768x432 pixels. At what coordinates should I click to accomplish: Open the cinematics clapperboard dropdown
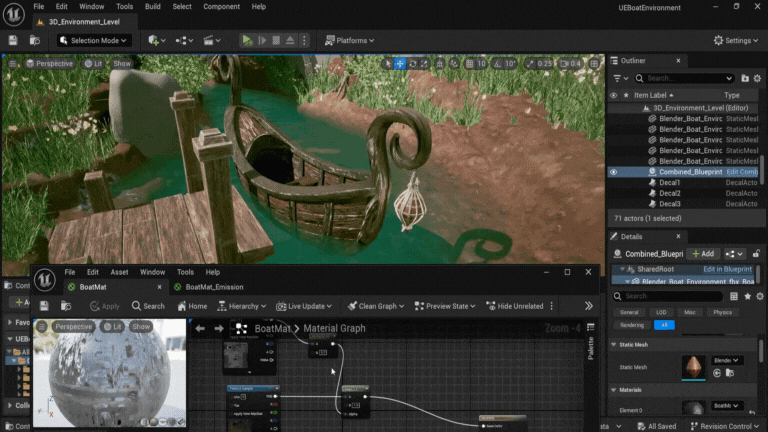pos(212,40)
